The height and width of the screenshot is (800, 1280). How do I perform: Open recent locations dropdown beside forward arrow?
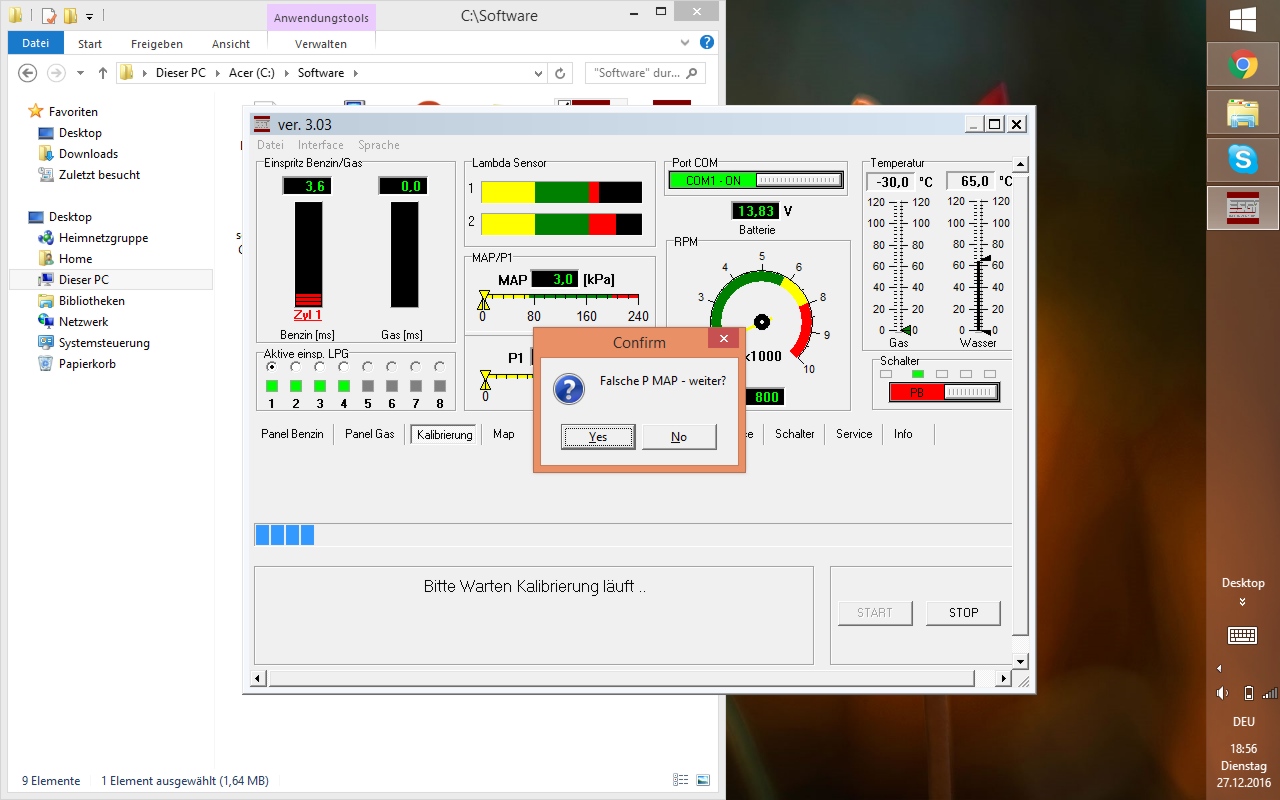pyautogui.click(x=79, y=73)
